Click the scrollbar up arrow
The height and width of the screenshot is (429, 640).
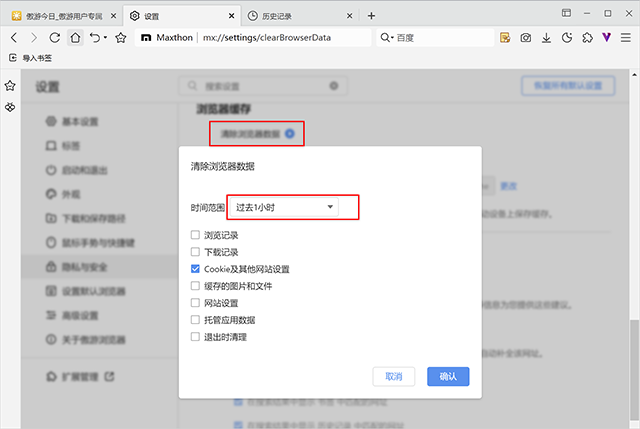(634, 75)
